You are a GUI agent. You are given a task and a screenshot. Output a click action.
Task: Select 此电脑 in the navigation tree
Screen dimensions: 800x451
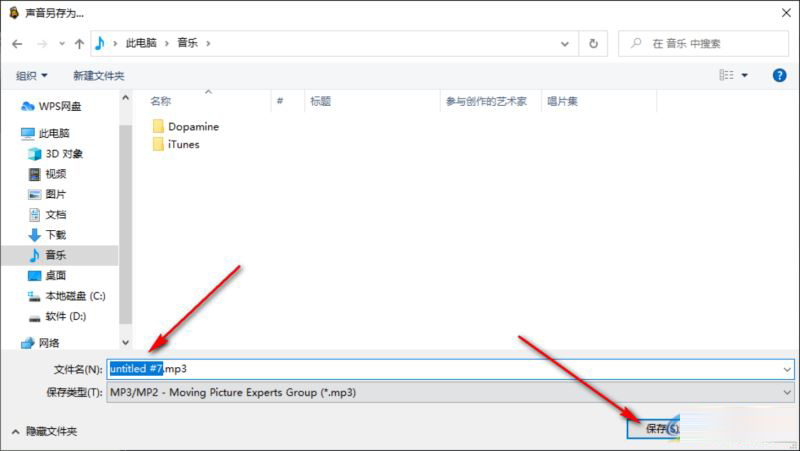pyautogui.click(x=45, y=134)
